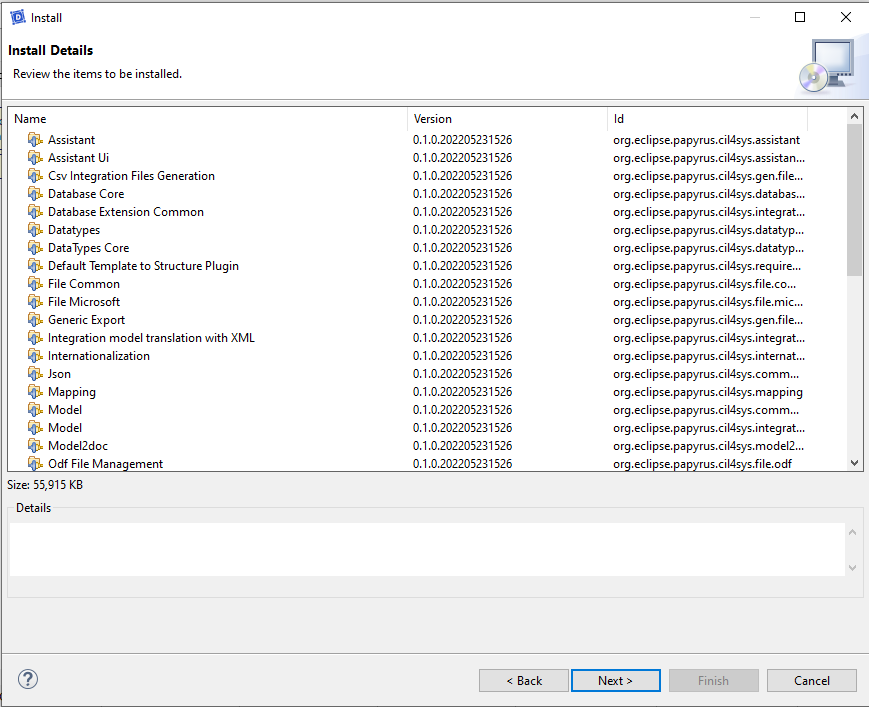Click Details box scroll up arrow
Image resolution: width=869 pixels, height=707 pixels.
pyautogui.click(x=852, y=532)
